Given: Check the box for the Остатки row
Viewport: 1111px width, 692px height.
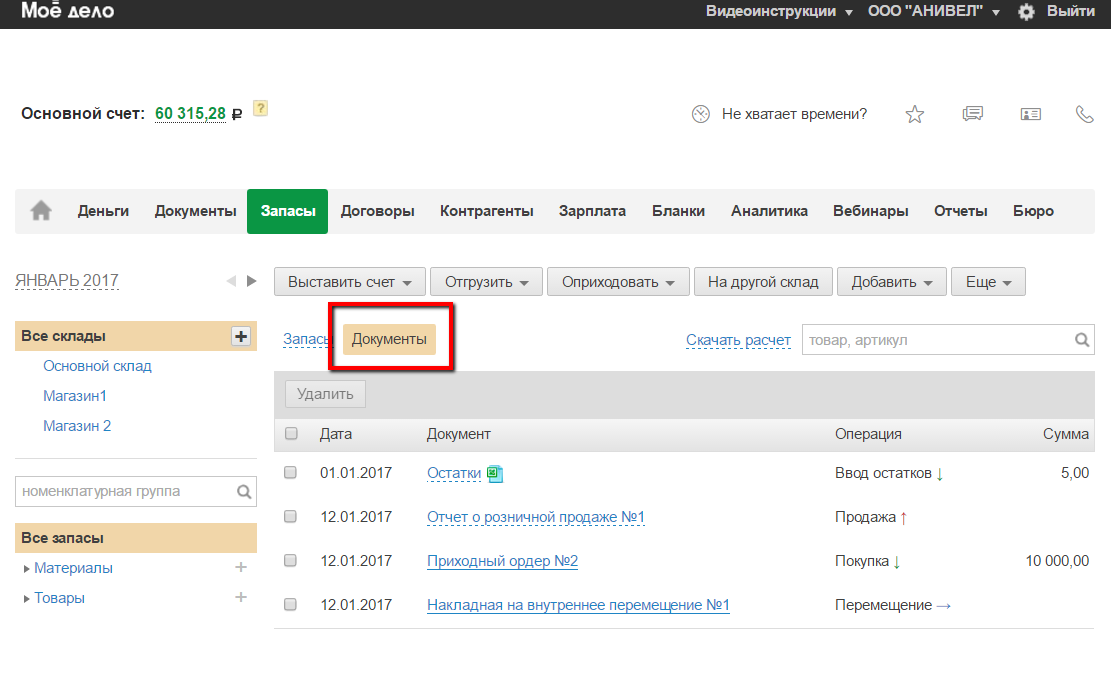Looking at the screenshot, I should (x=291, y=473).
